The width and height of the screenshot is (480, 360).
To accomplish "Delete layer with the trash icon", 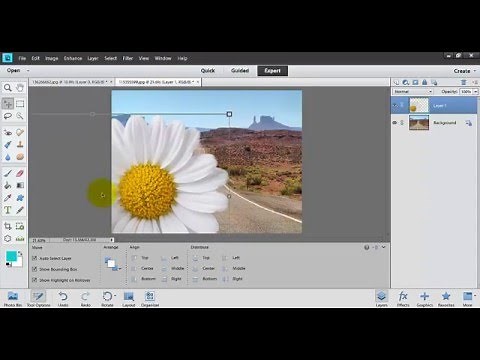I will tap(464, 82).
